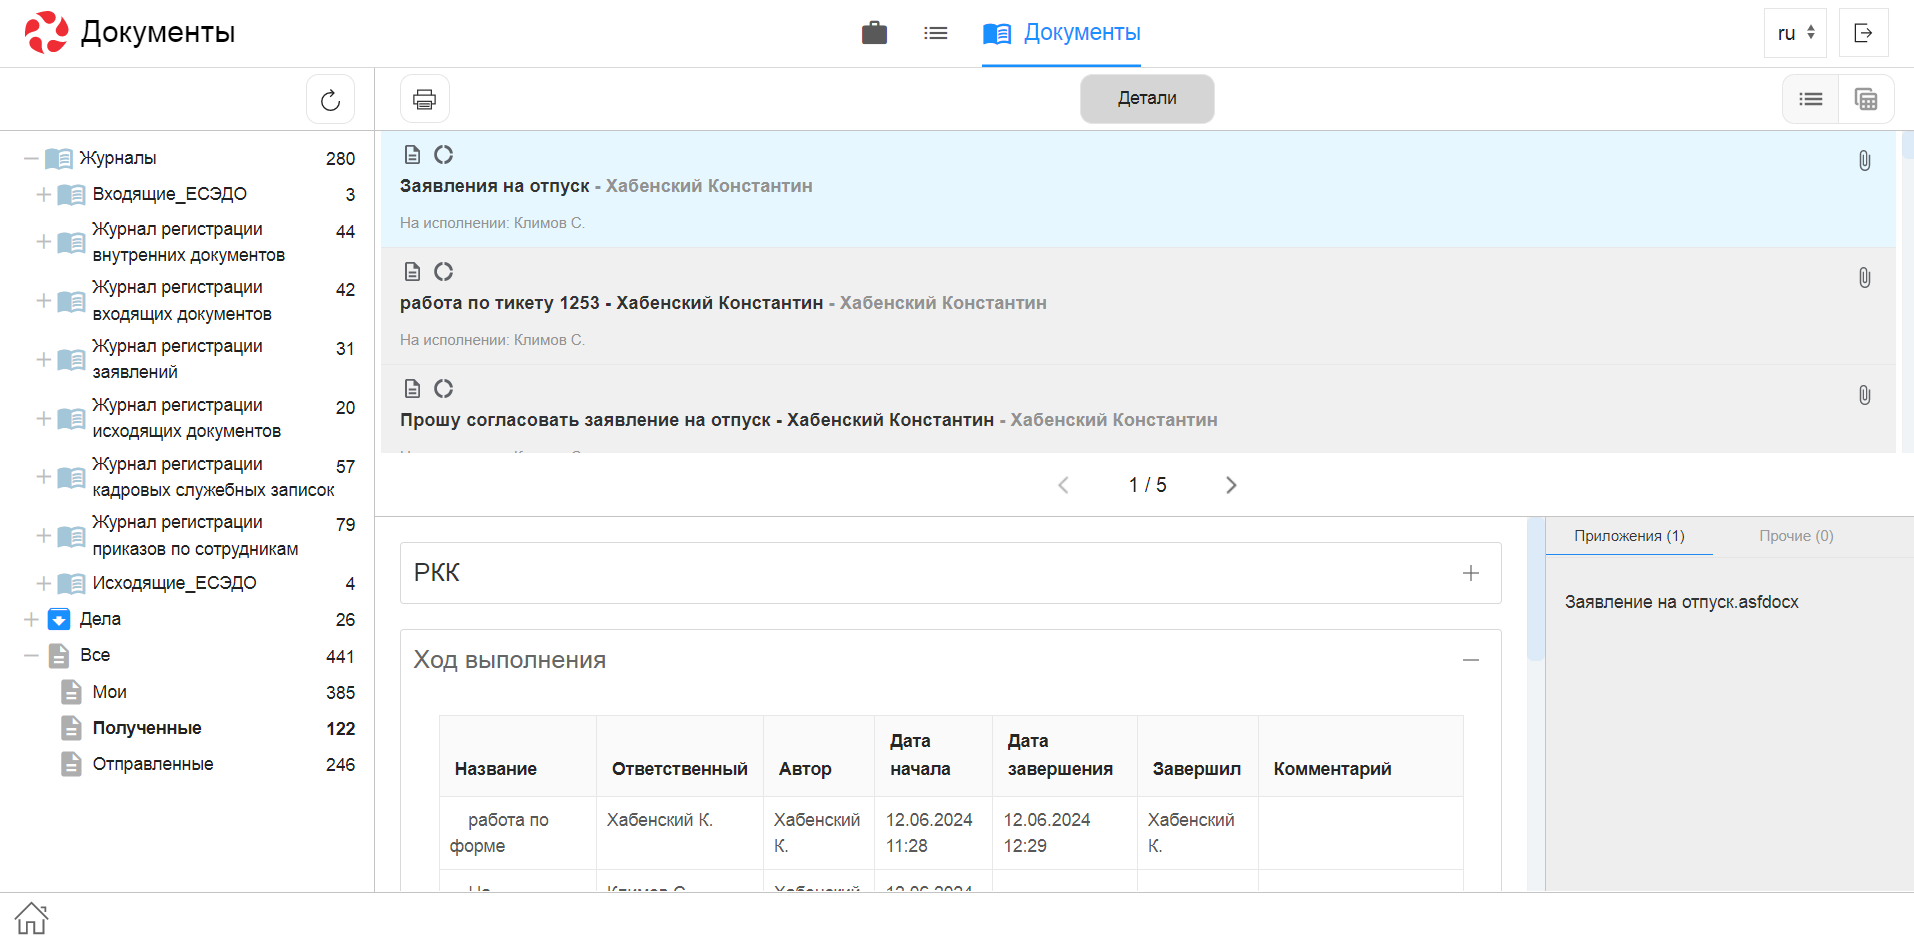Image resolution: width=1914 pixels, height=940 pixels.
Task: Select Мои in the tree
Action: point(109,692)
